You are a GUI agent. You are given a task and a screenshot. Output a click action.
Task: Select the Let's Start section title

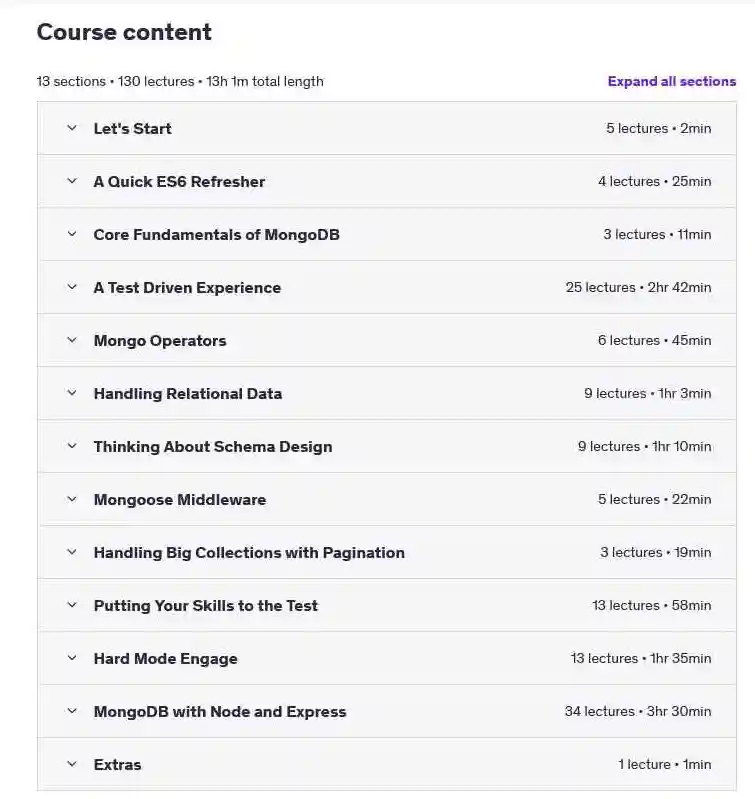pos(132,128)
